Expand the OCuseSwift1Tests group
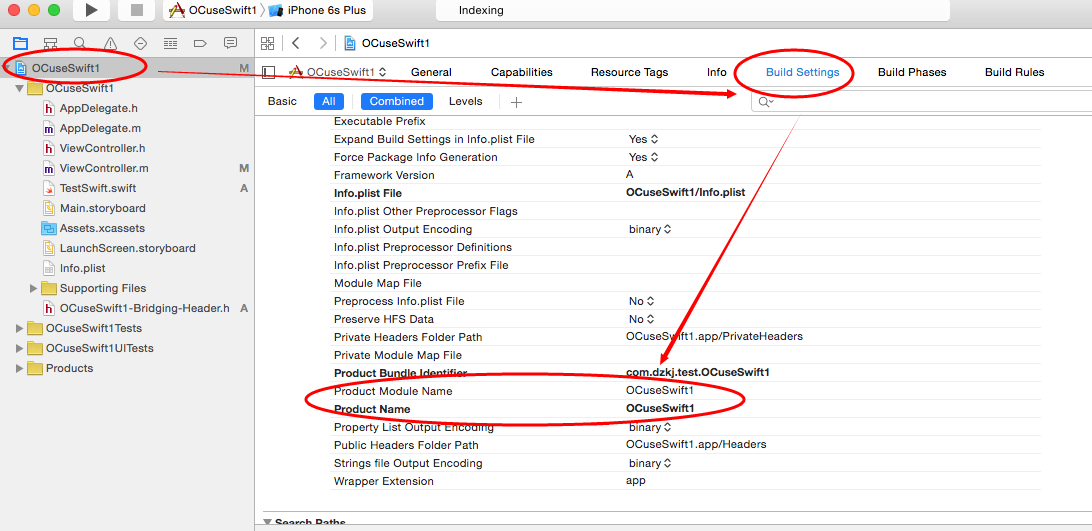 click(20, 328)
